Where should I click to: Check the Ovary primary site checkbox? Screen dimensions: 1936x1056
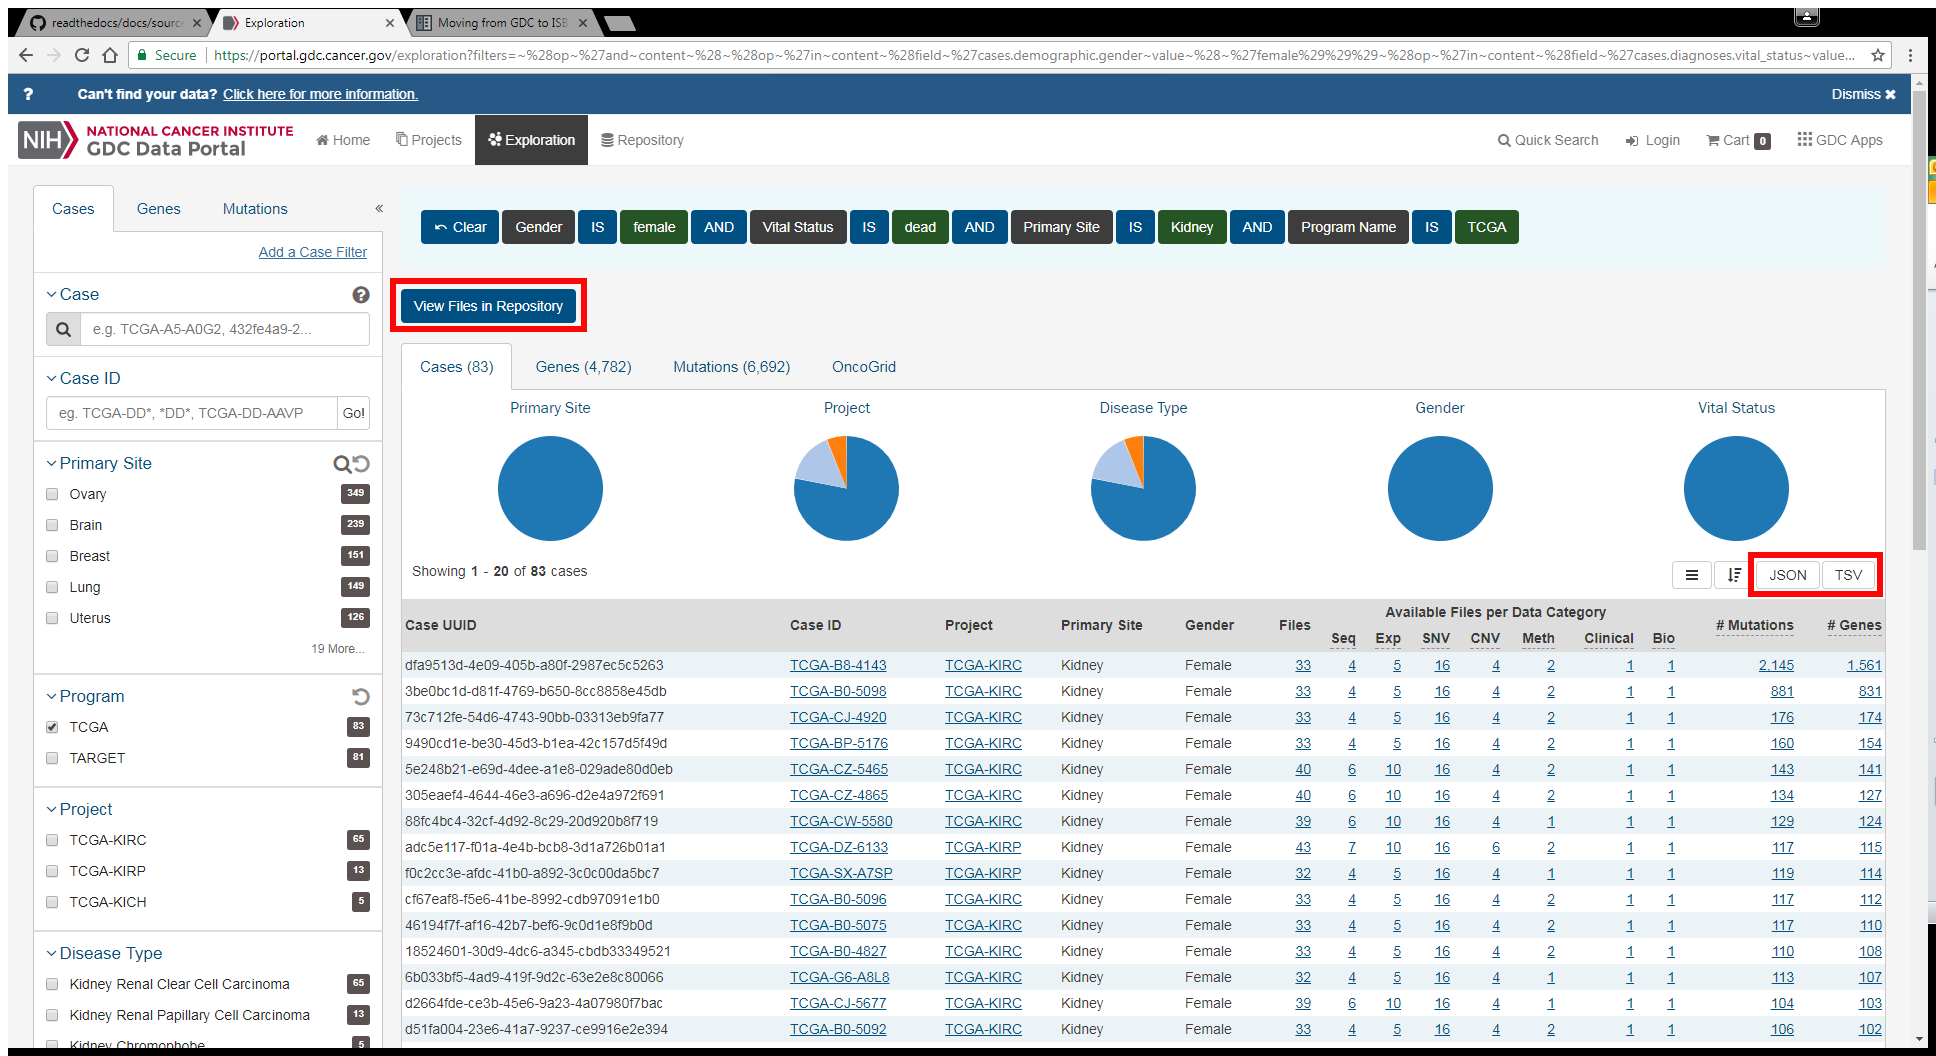coord(52,494)
